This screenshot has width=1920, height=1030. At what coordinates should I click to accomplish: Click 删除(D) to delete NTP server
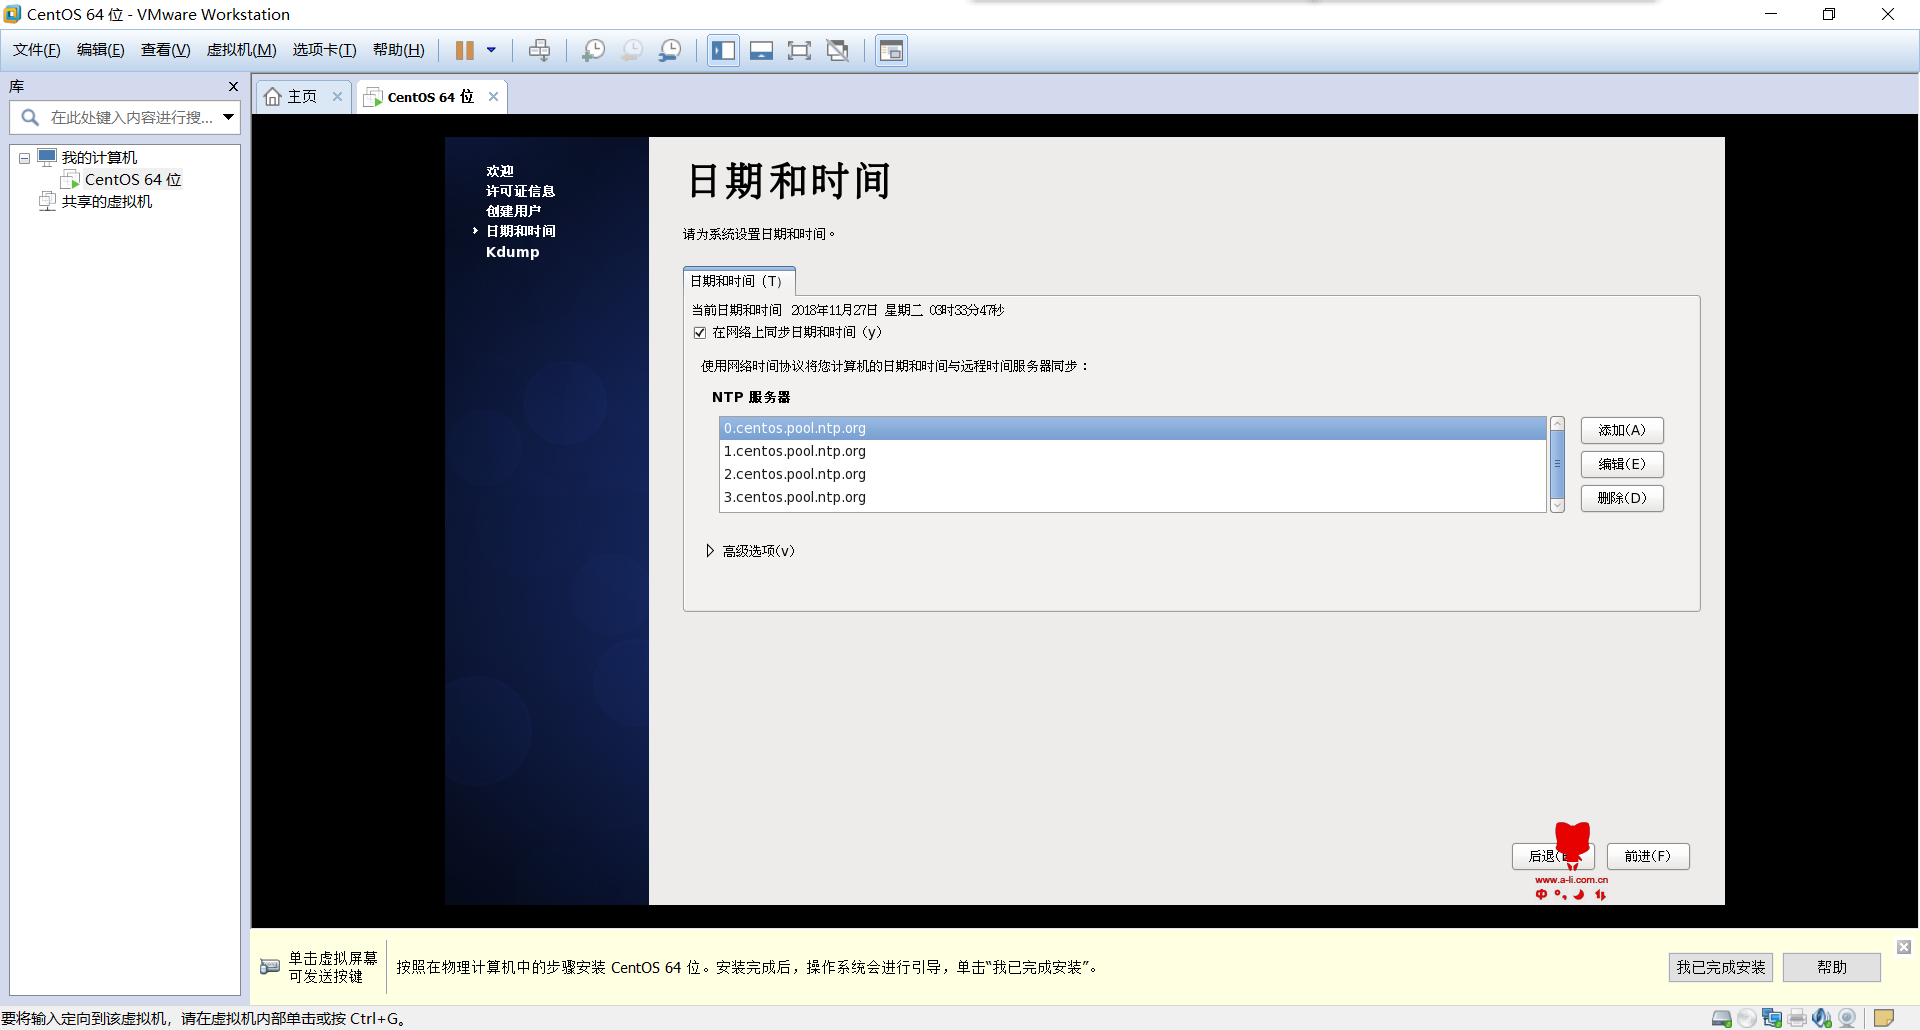1621,498
